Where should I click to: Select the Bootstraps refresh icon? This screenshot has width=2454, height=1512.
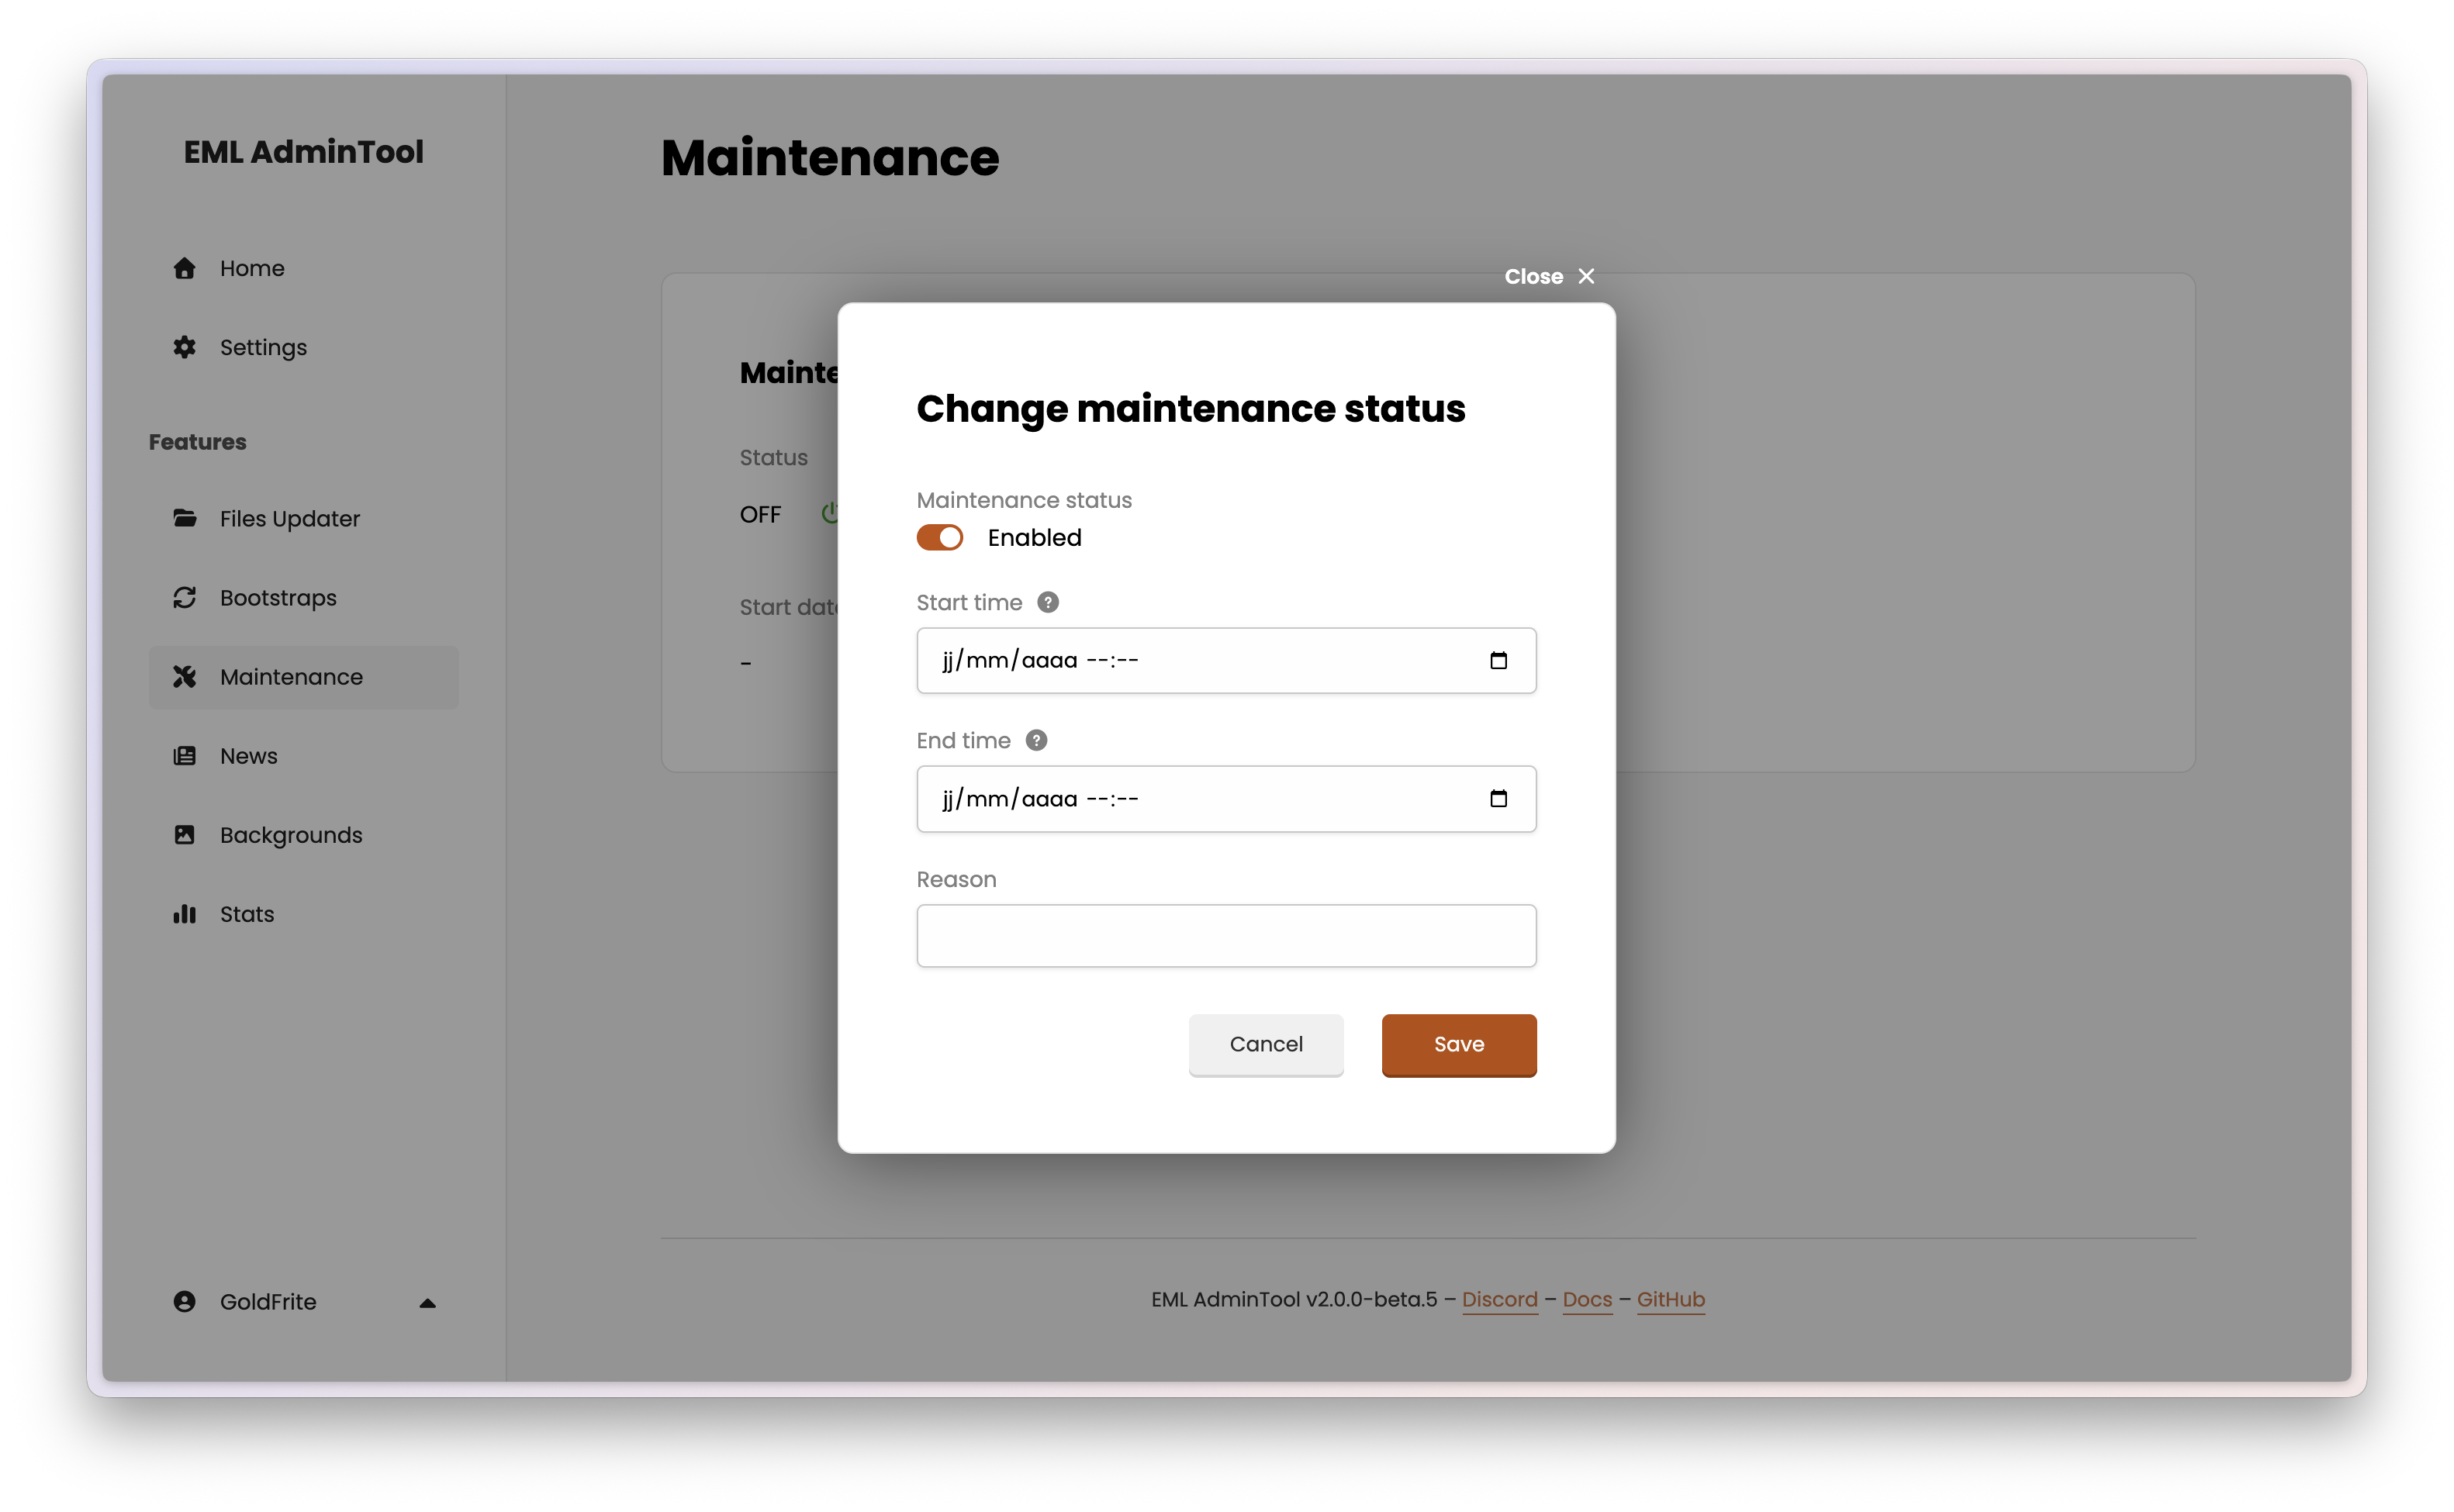click(185, 597)
